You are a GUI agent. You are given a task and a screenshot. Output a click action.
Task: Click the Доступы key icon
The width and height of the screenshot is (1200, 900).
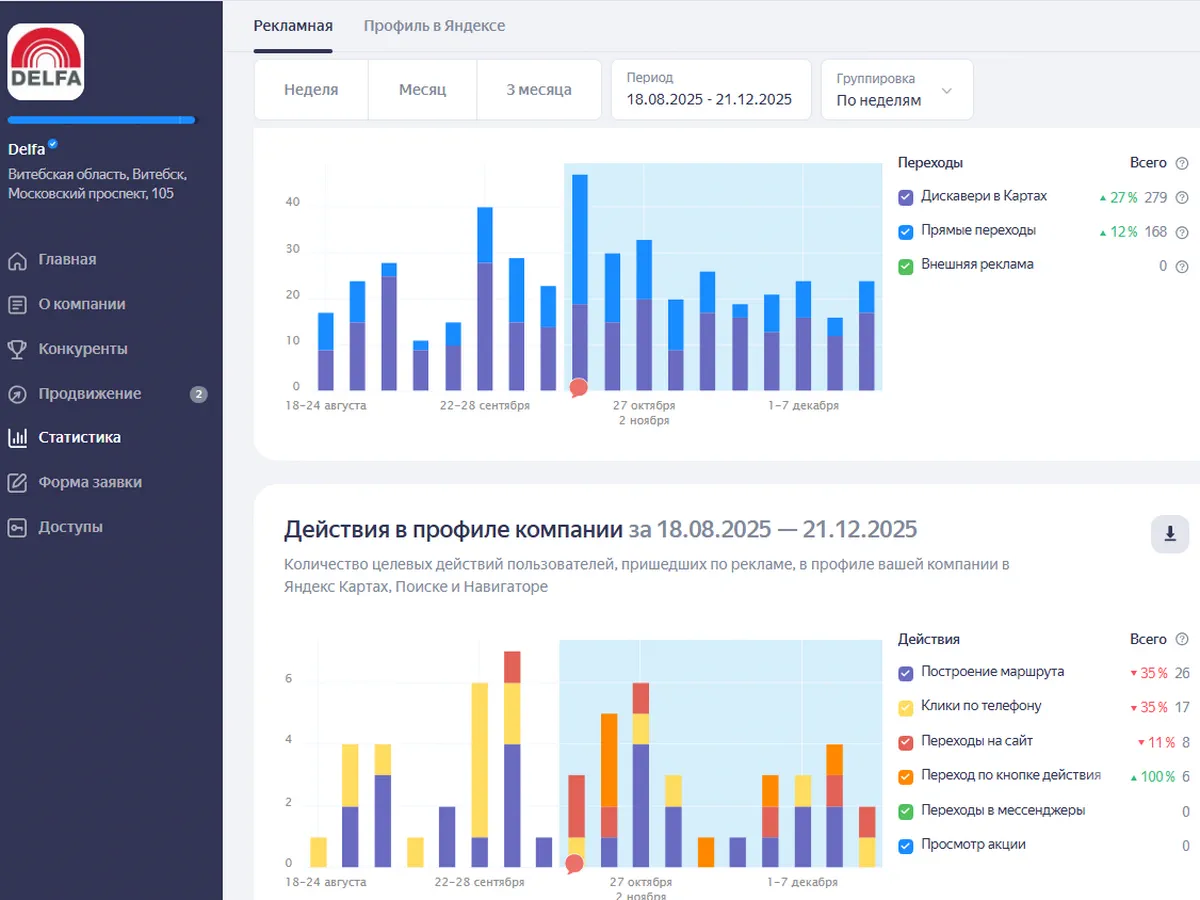[x=17, y=527]
